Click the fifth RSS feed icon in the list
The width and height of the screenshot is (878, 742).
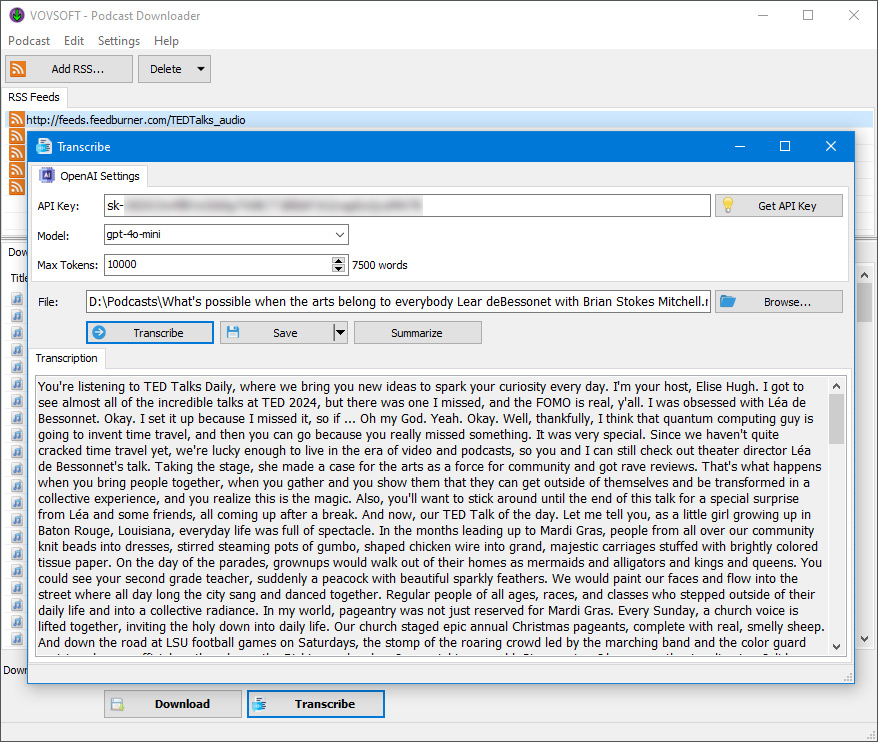pos(17,187)
